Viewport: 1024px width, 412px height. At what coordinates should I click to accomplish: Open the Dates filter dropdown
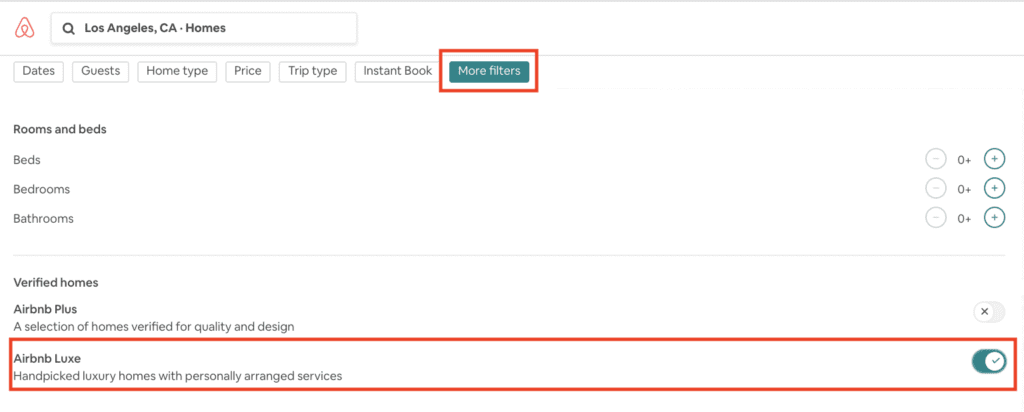38,71
